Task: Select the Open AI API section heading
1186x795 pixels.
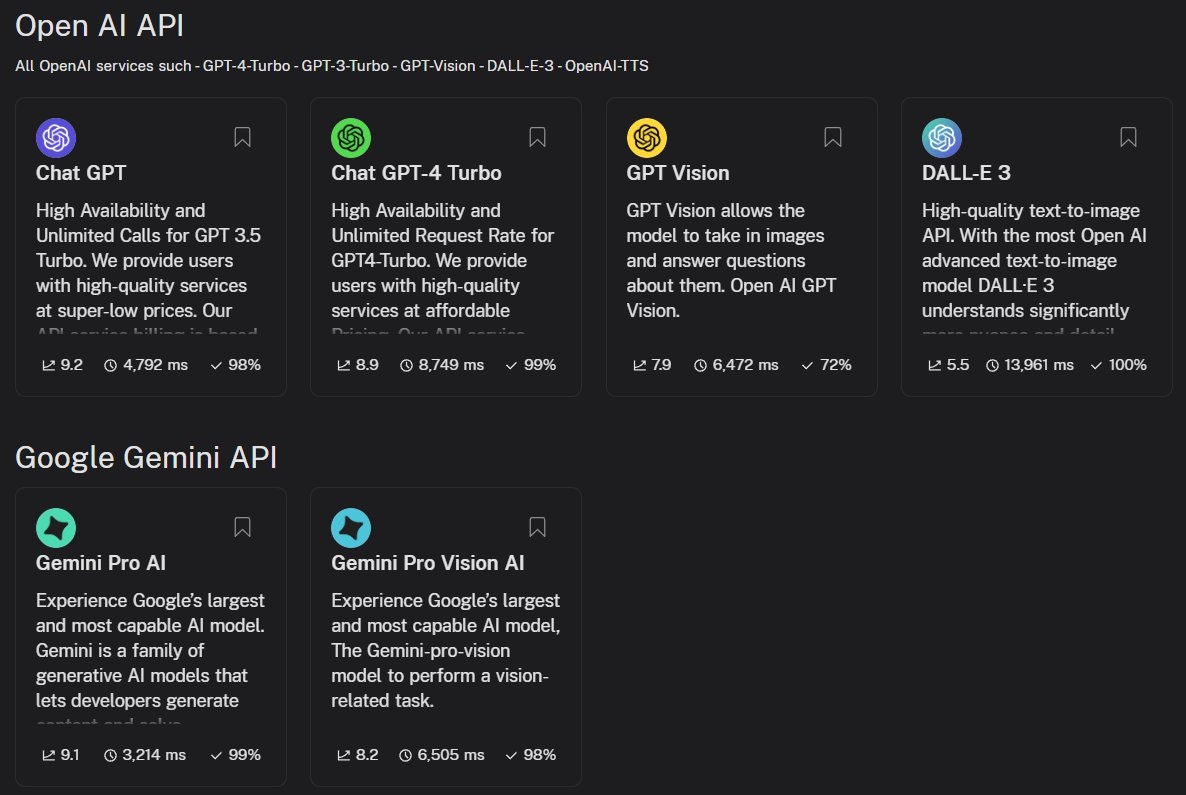Action: (99, 26)
